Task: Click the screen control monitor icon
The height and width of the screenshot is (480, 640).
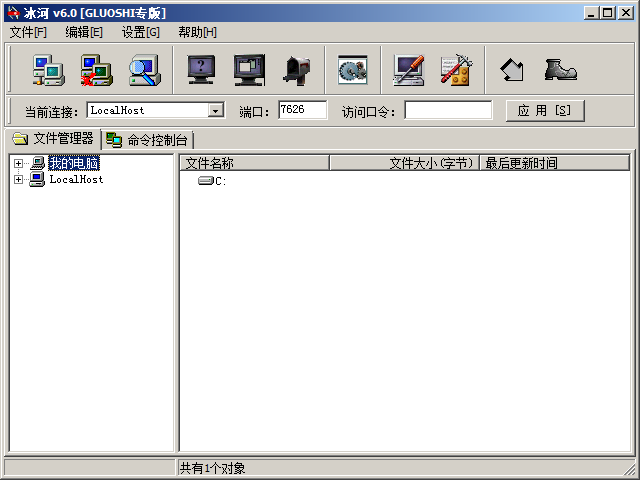Action: 249,70
